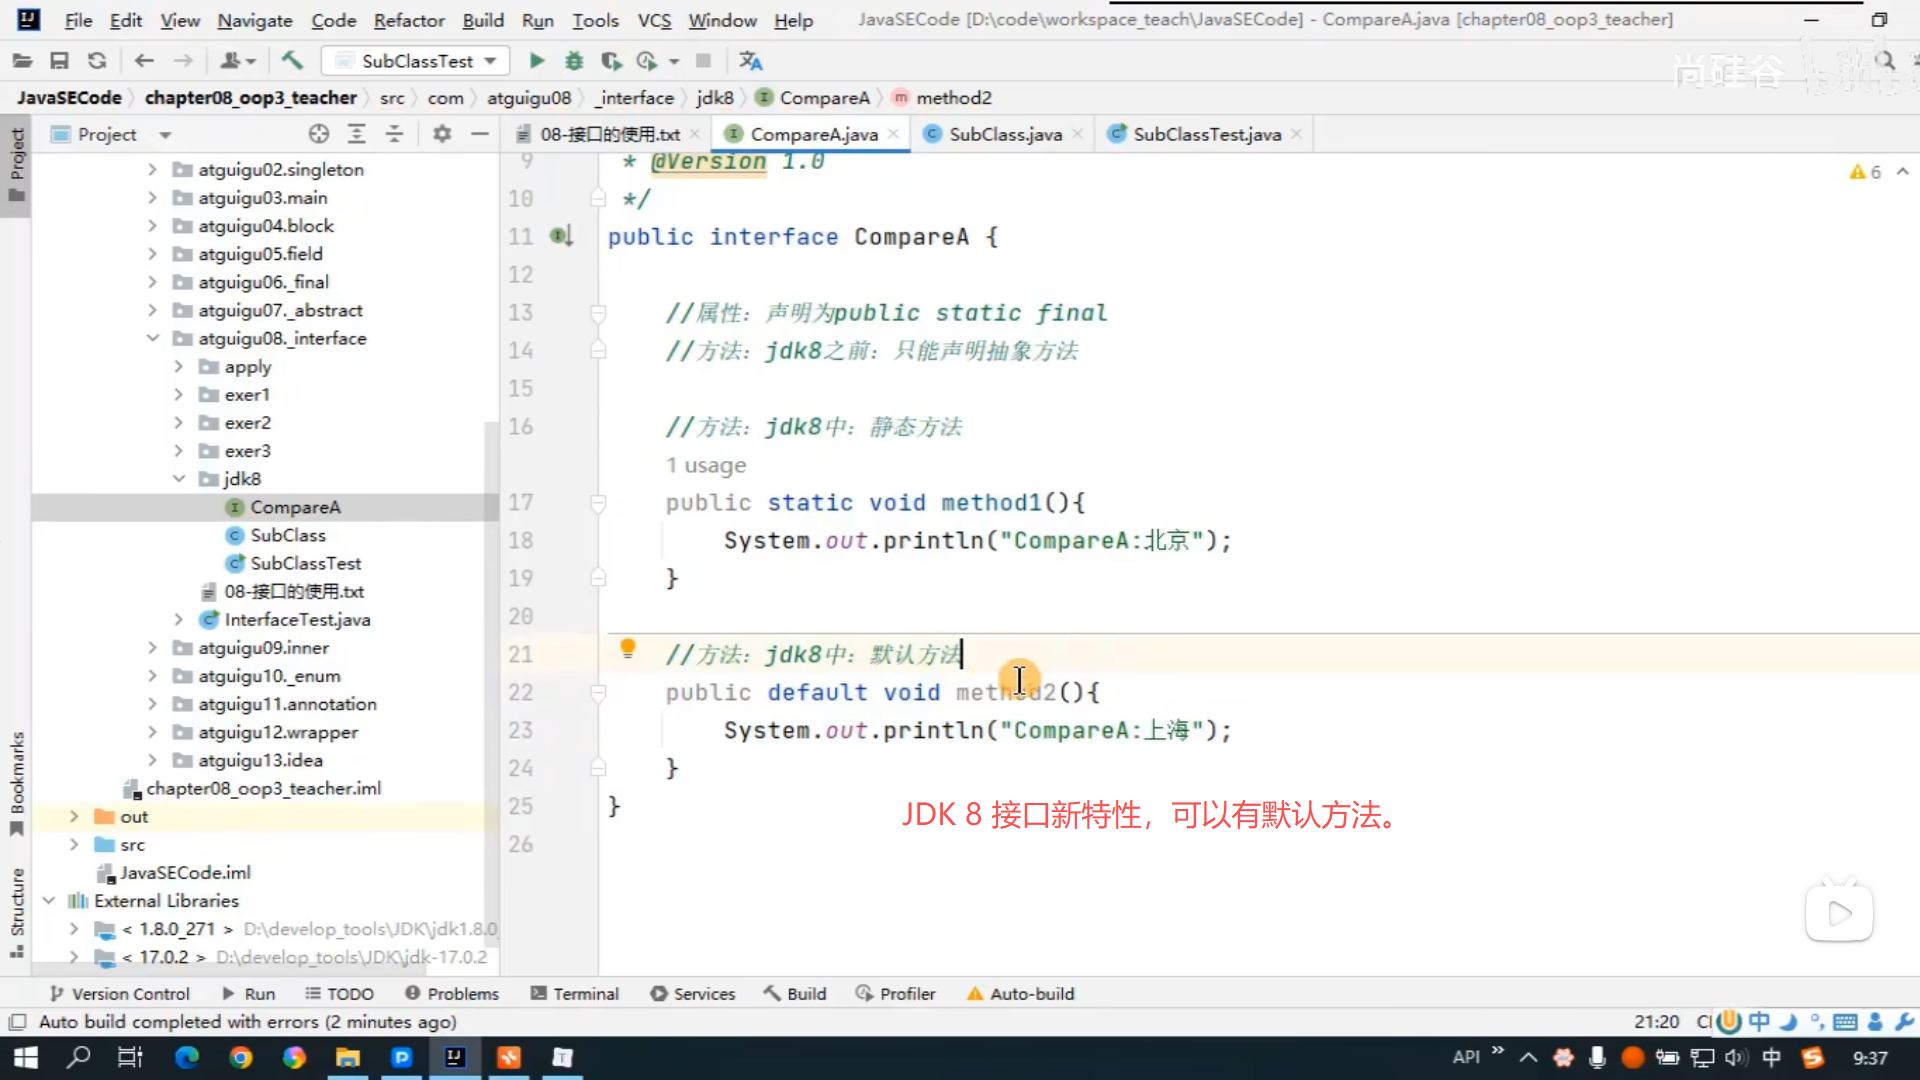The width and height of the screenshot is (1920, 1080).
Task: Open Project panel settings gear
Action: [442, 134]
